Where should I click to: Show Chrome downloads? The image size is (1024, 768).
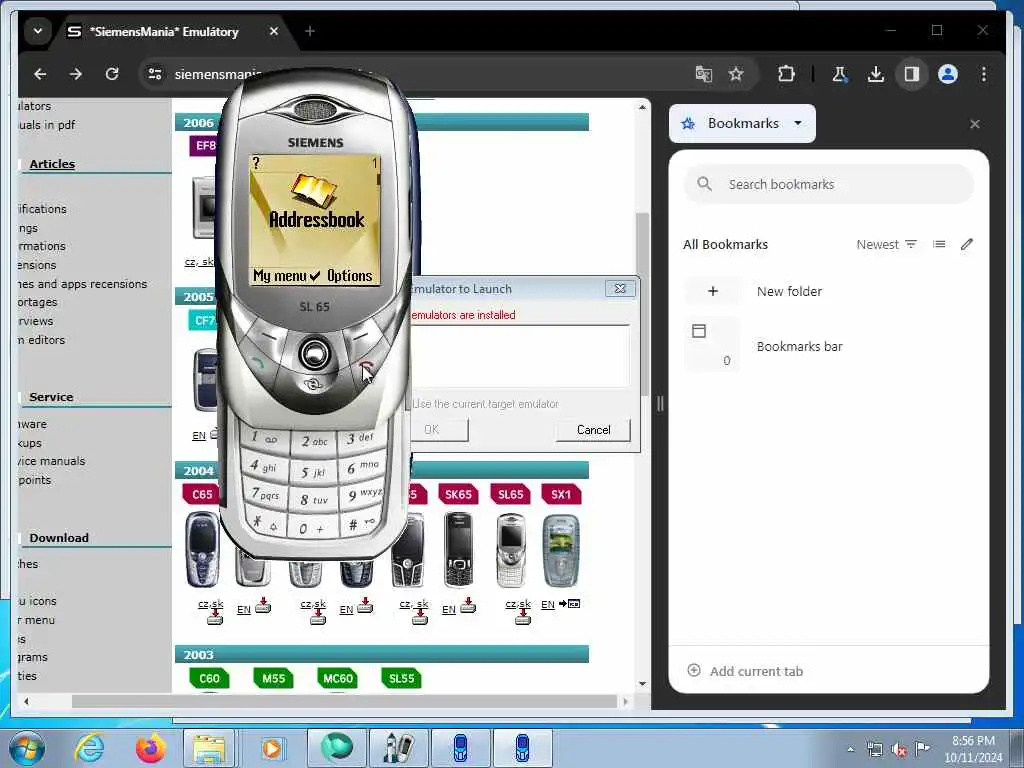876,74
